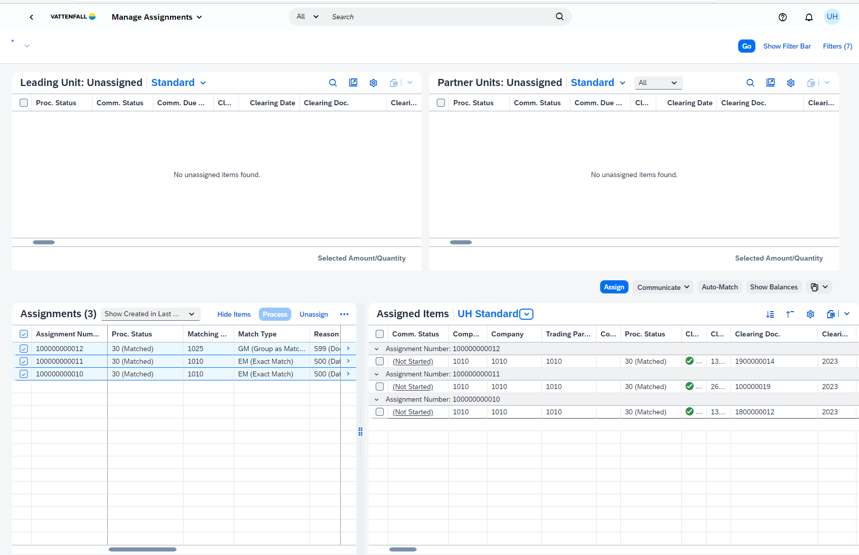Open details arrow for assignment 100000000010
The image size is (859, 555).
point(348,374)
